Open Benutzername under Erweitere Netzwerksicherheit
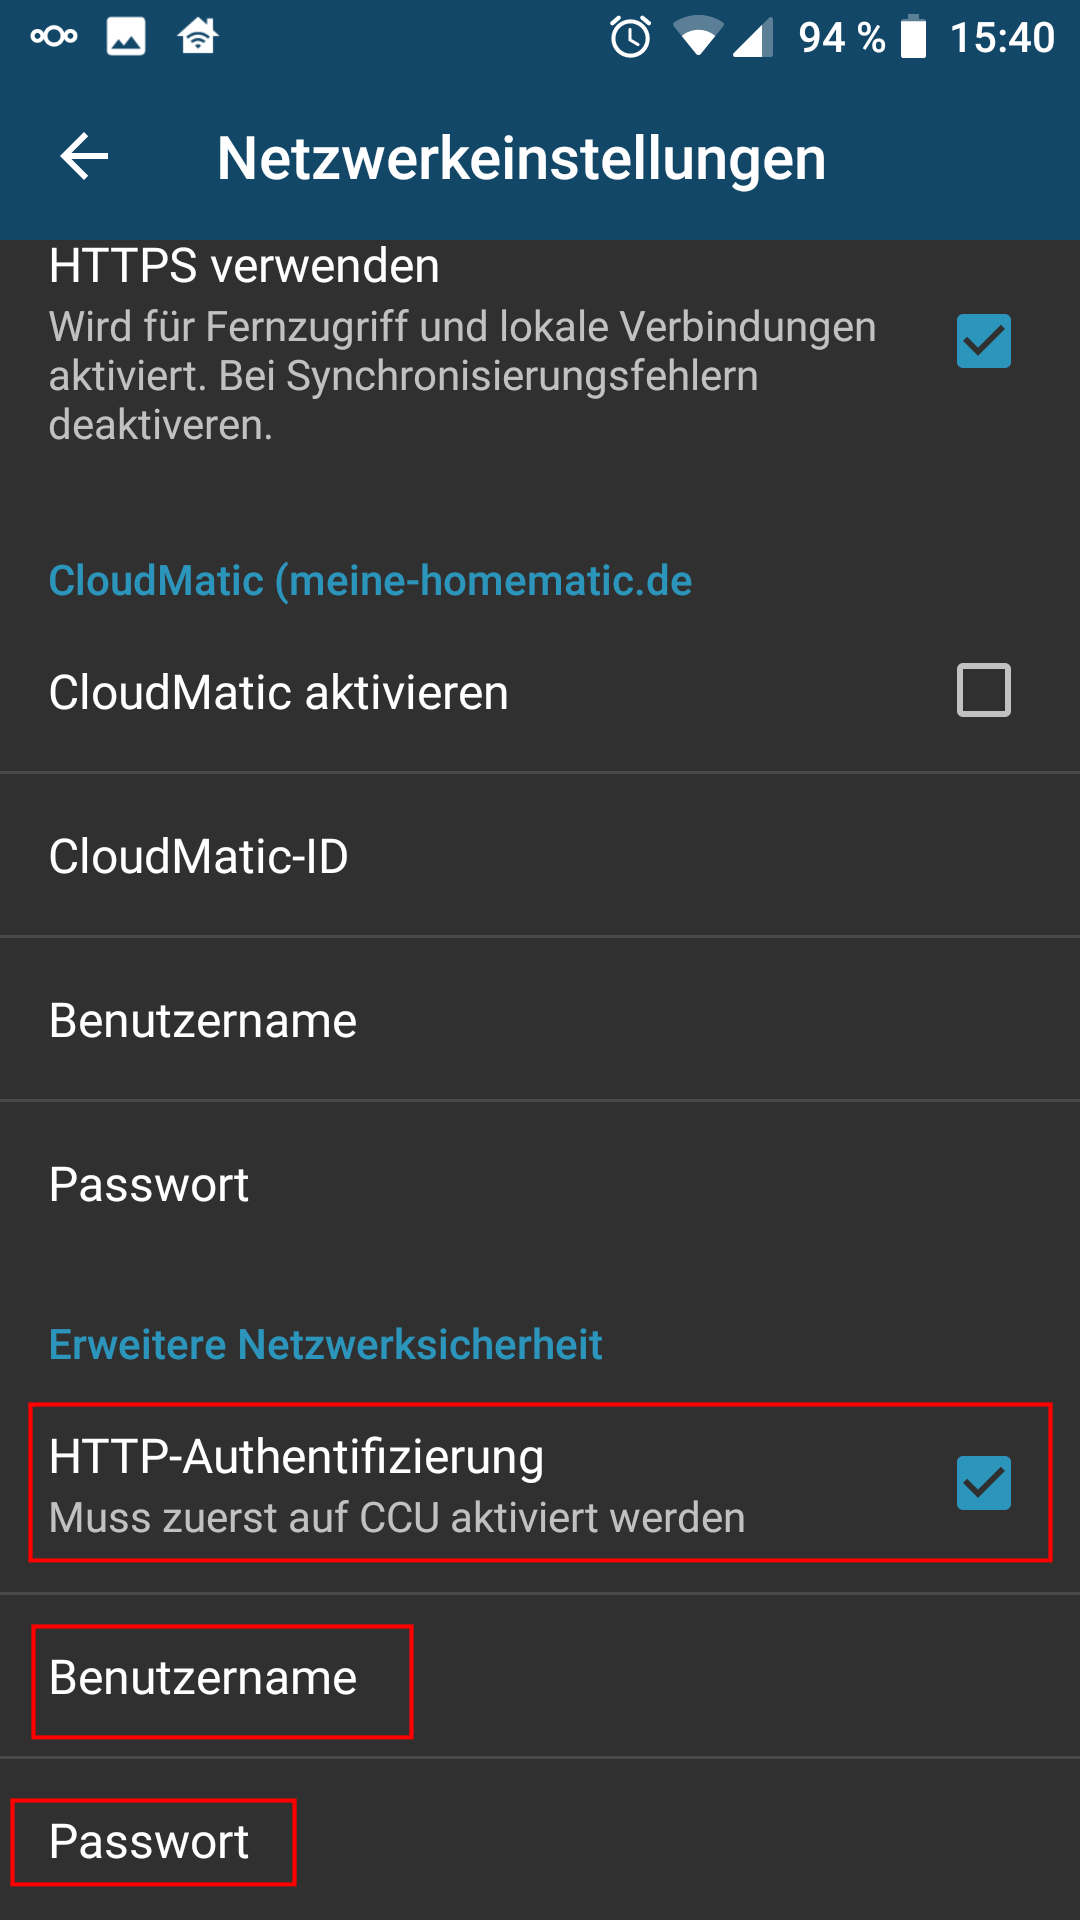Image resolution: width=1080 pixels, height=1920 pixels. [x=203, y=1678]
